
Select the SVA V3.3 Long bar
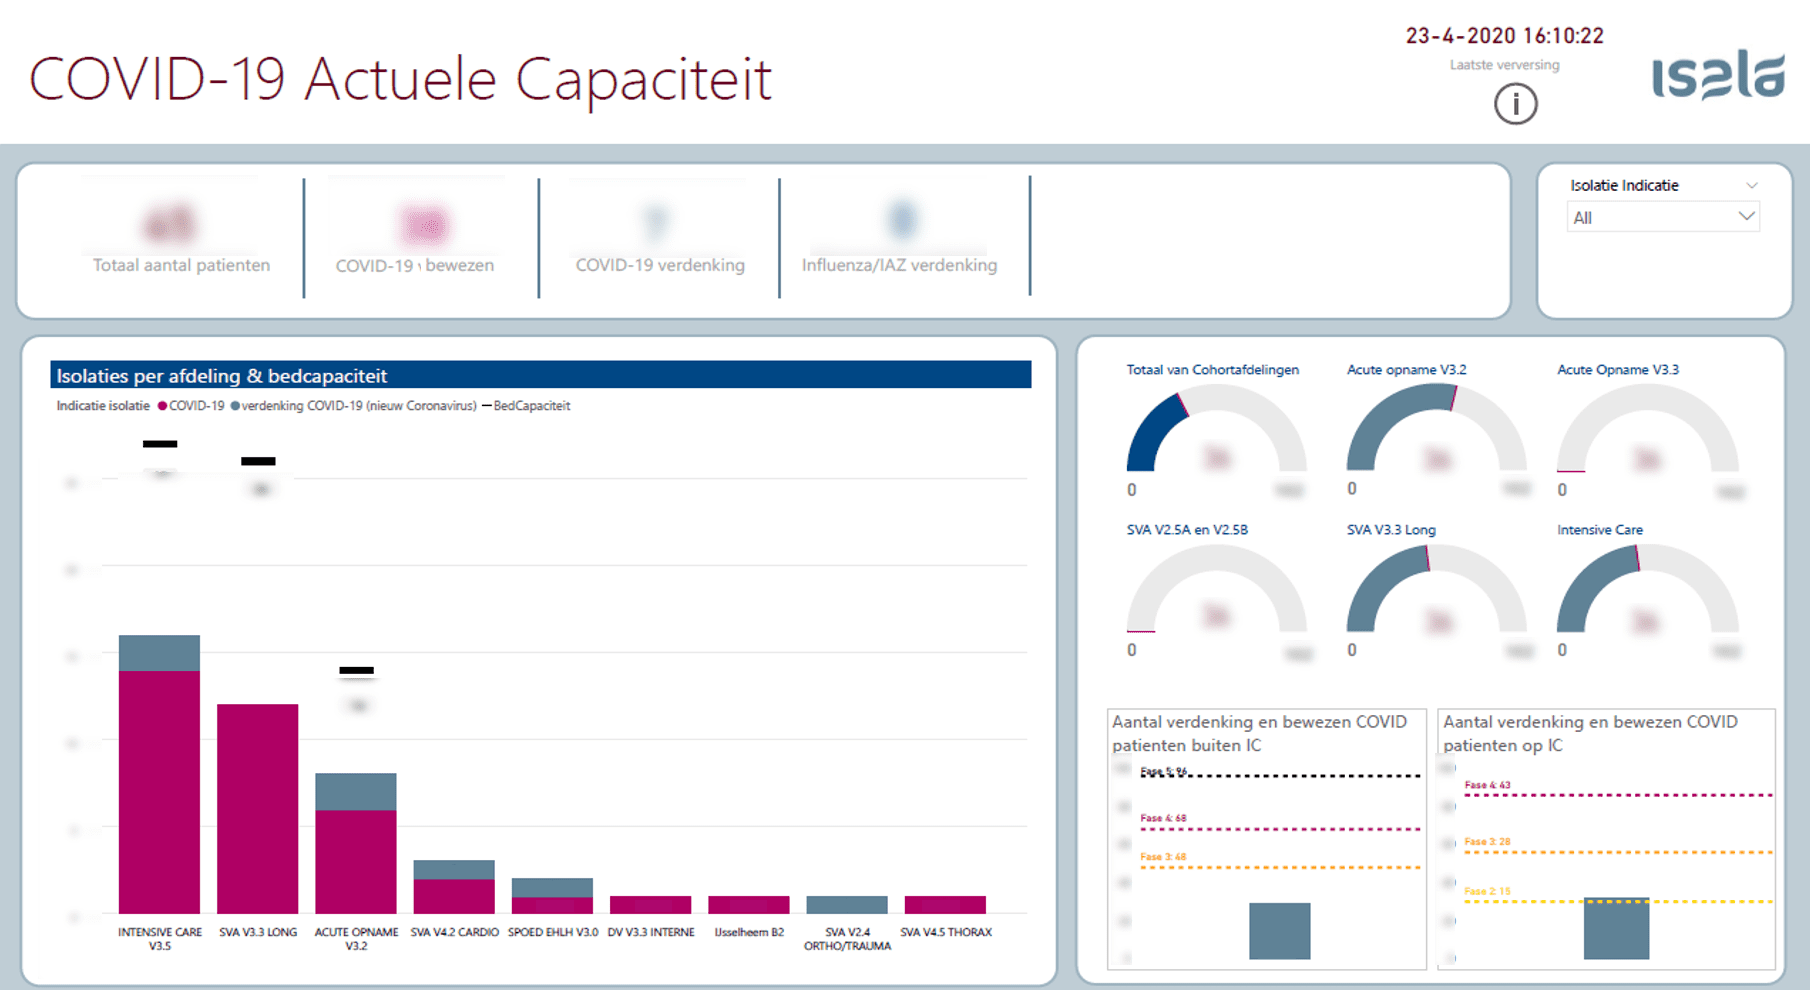257,808
